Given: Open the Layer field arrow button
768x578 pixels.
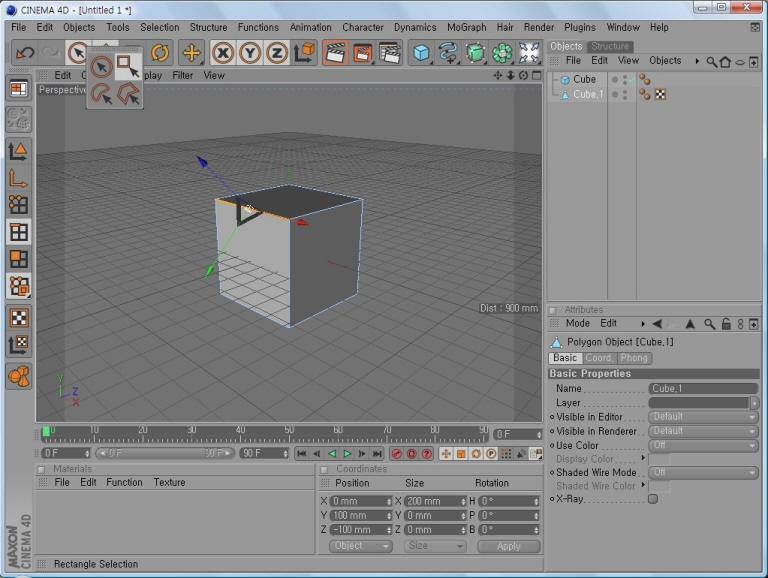Looking at the screenshot, I should pos(754,403).
